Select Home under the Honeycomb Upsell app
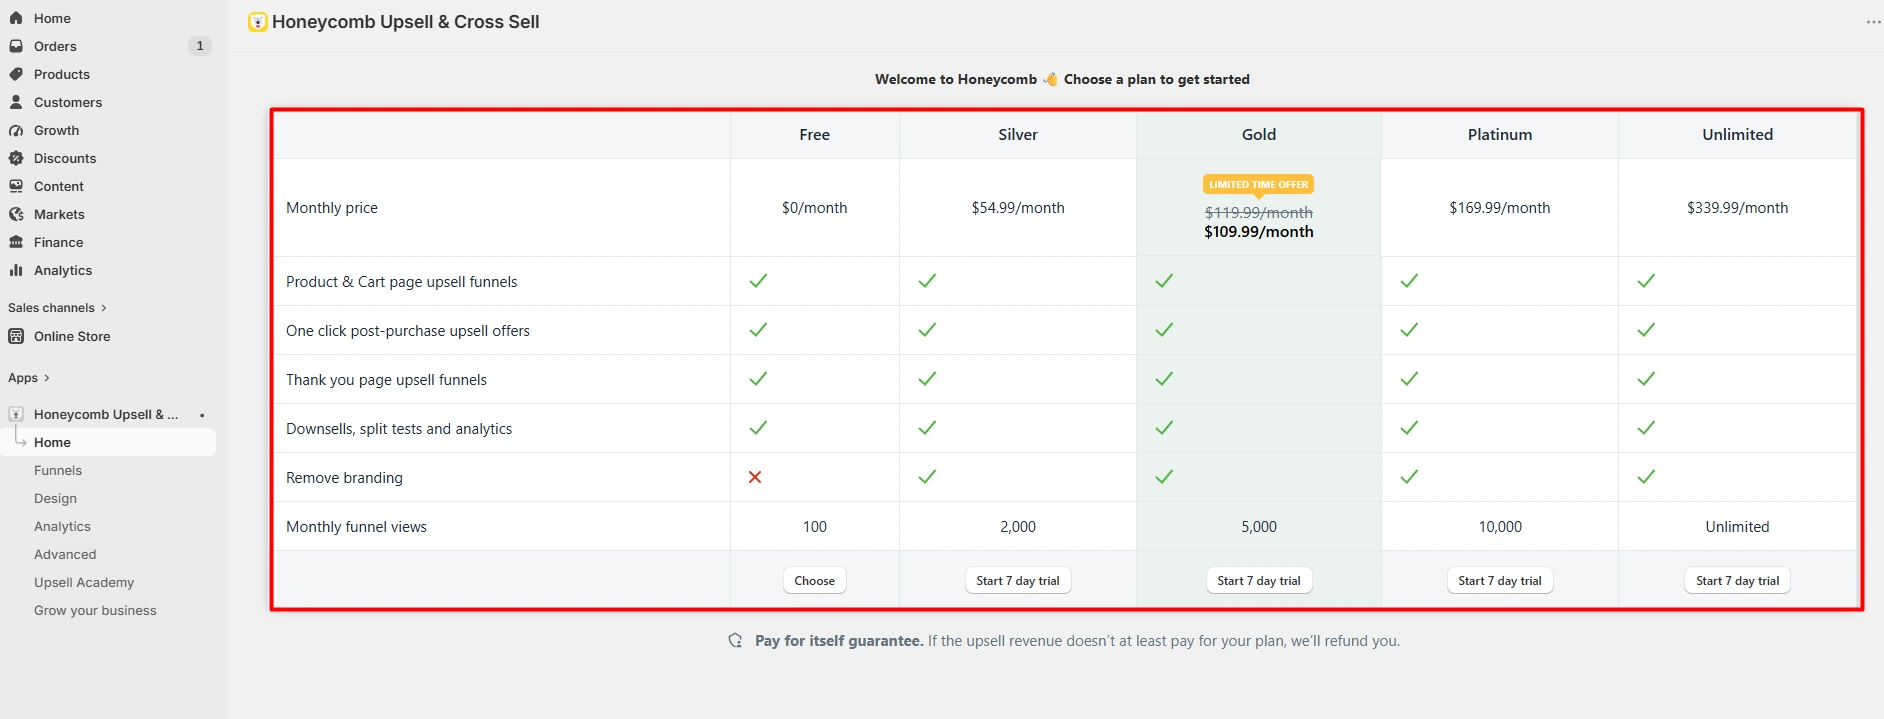 tap(108, 442)
